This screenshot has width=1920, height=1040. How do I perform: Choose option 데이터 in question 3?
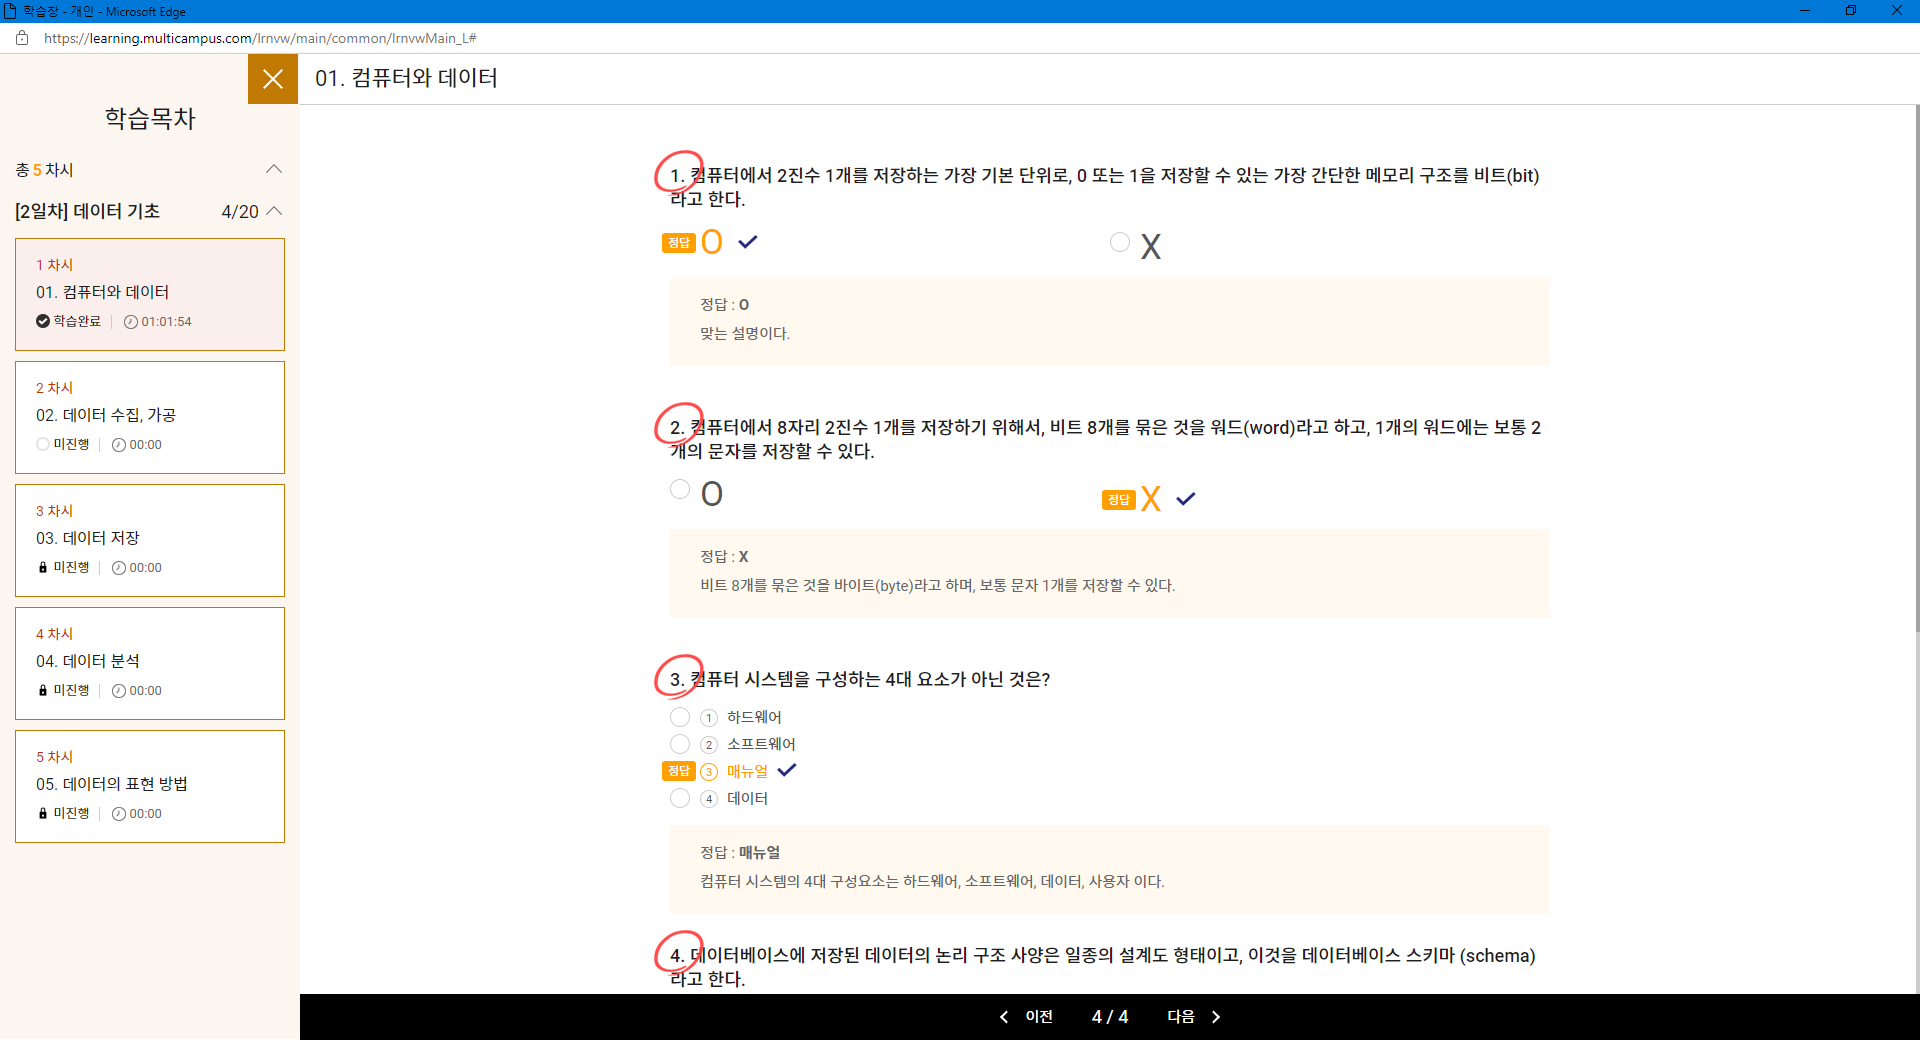point(680,798)
